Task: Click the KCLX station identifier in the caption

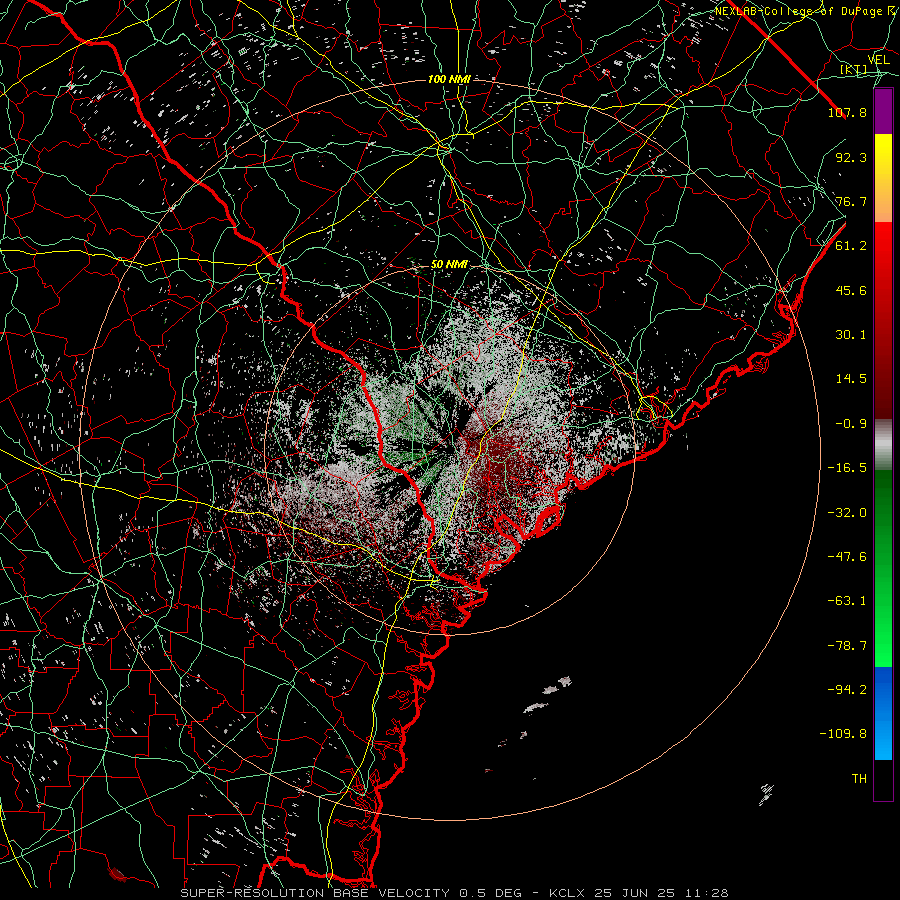Action: [x=565, y=893]
